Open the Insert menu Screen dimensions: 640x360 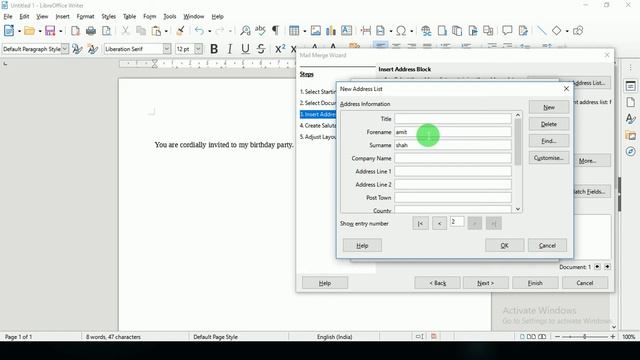click(62, 16)
